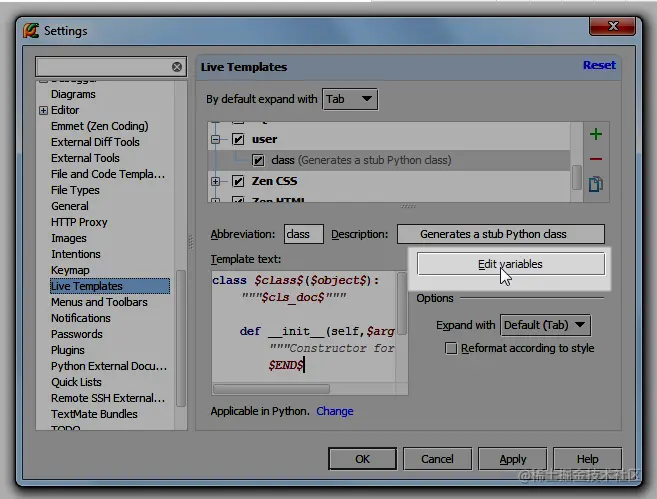Confirm settings with OK button

[x=362, y=459]
